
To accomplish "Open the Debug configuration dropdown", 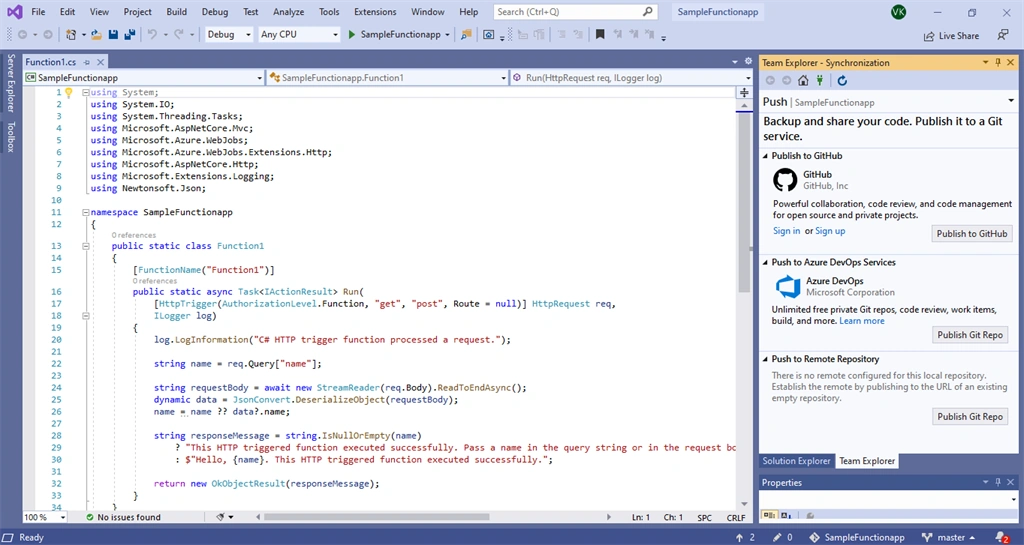I will point(229,35).
